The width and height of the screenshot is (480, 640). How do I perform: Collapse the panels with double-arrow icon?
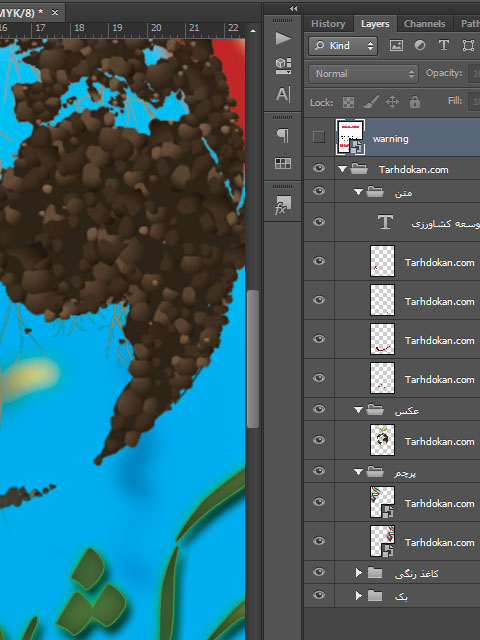(x=293, y=8)
